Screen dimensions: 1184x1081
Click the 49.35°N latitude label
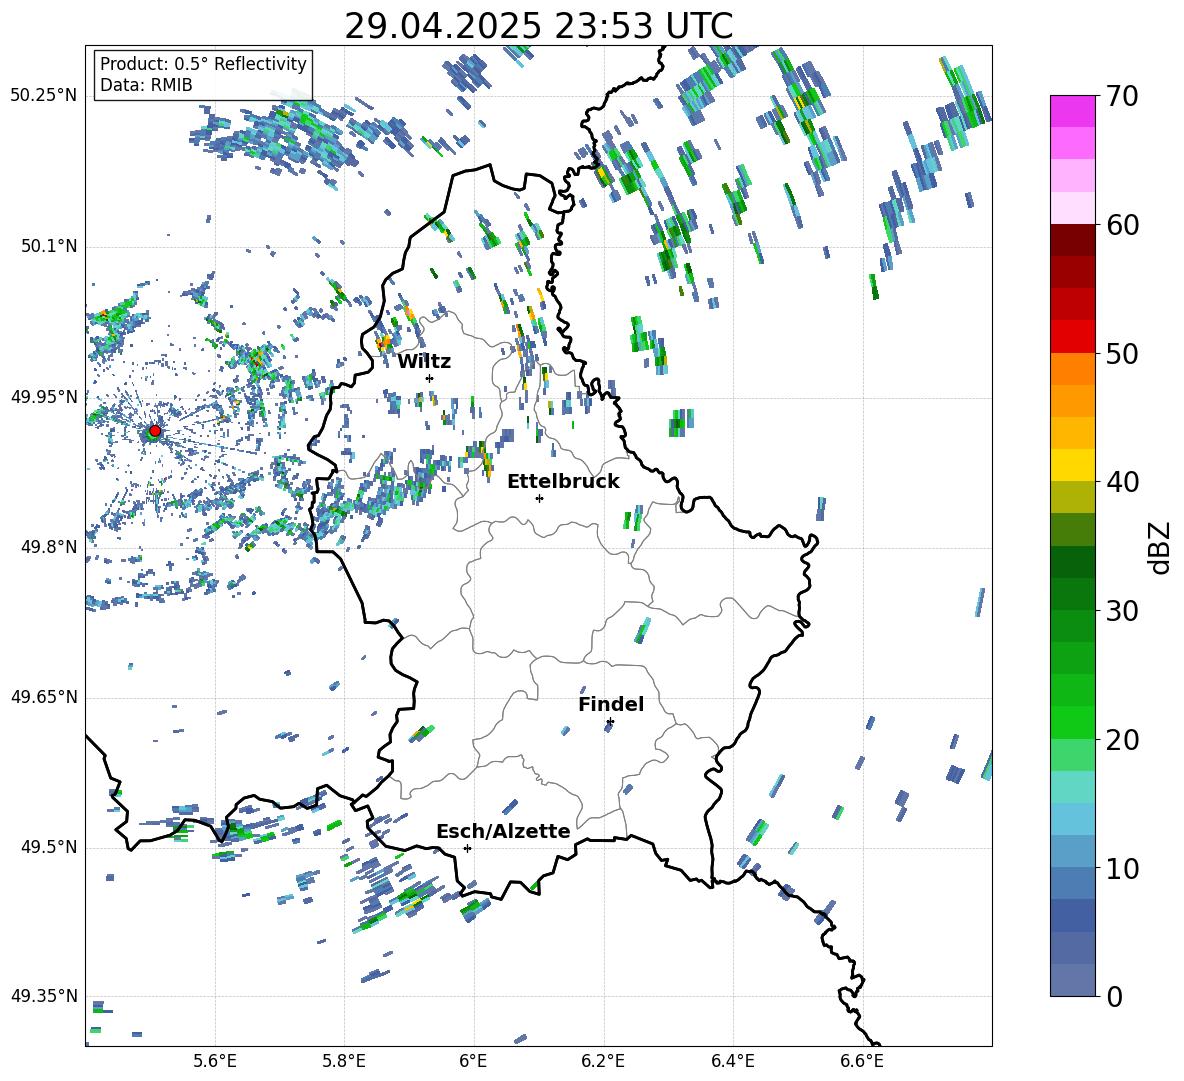pyautogui.click(x=44, y=996)
